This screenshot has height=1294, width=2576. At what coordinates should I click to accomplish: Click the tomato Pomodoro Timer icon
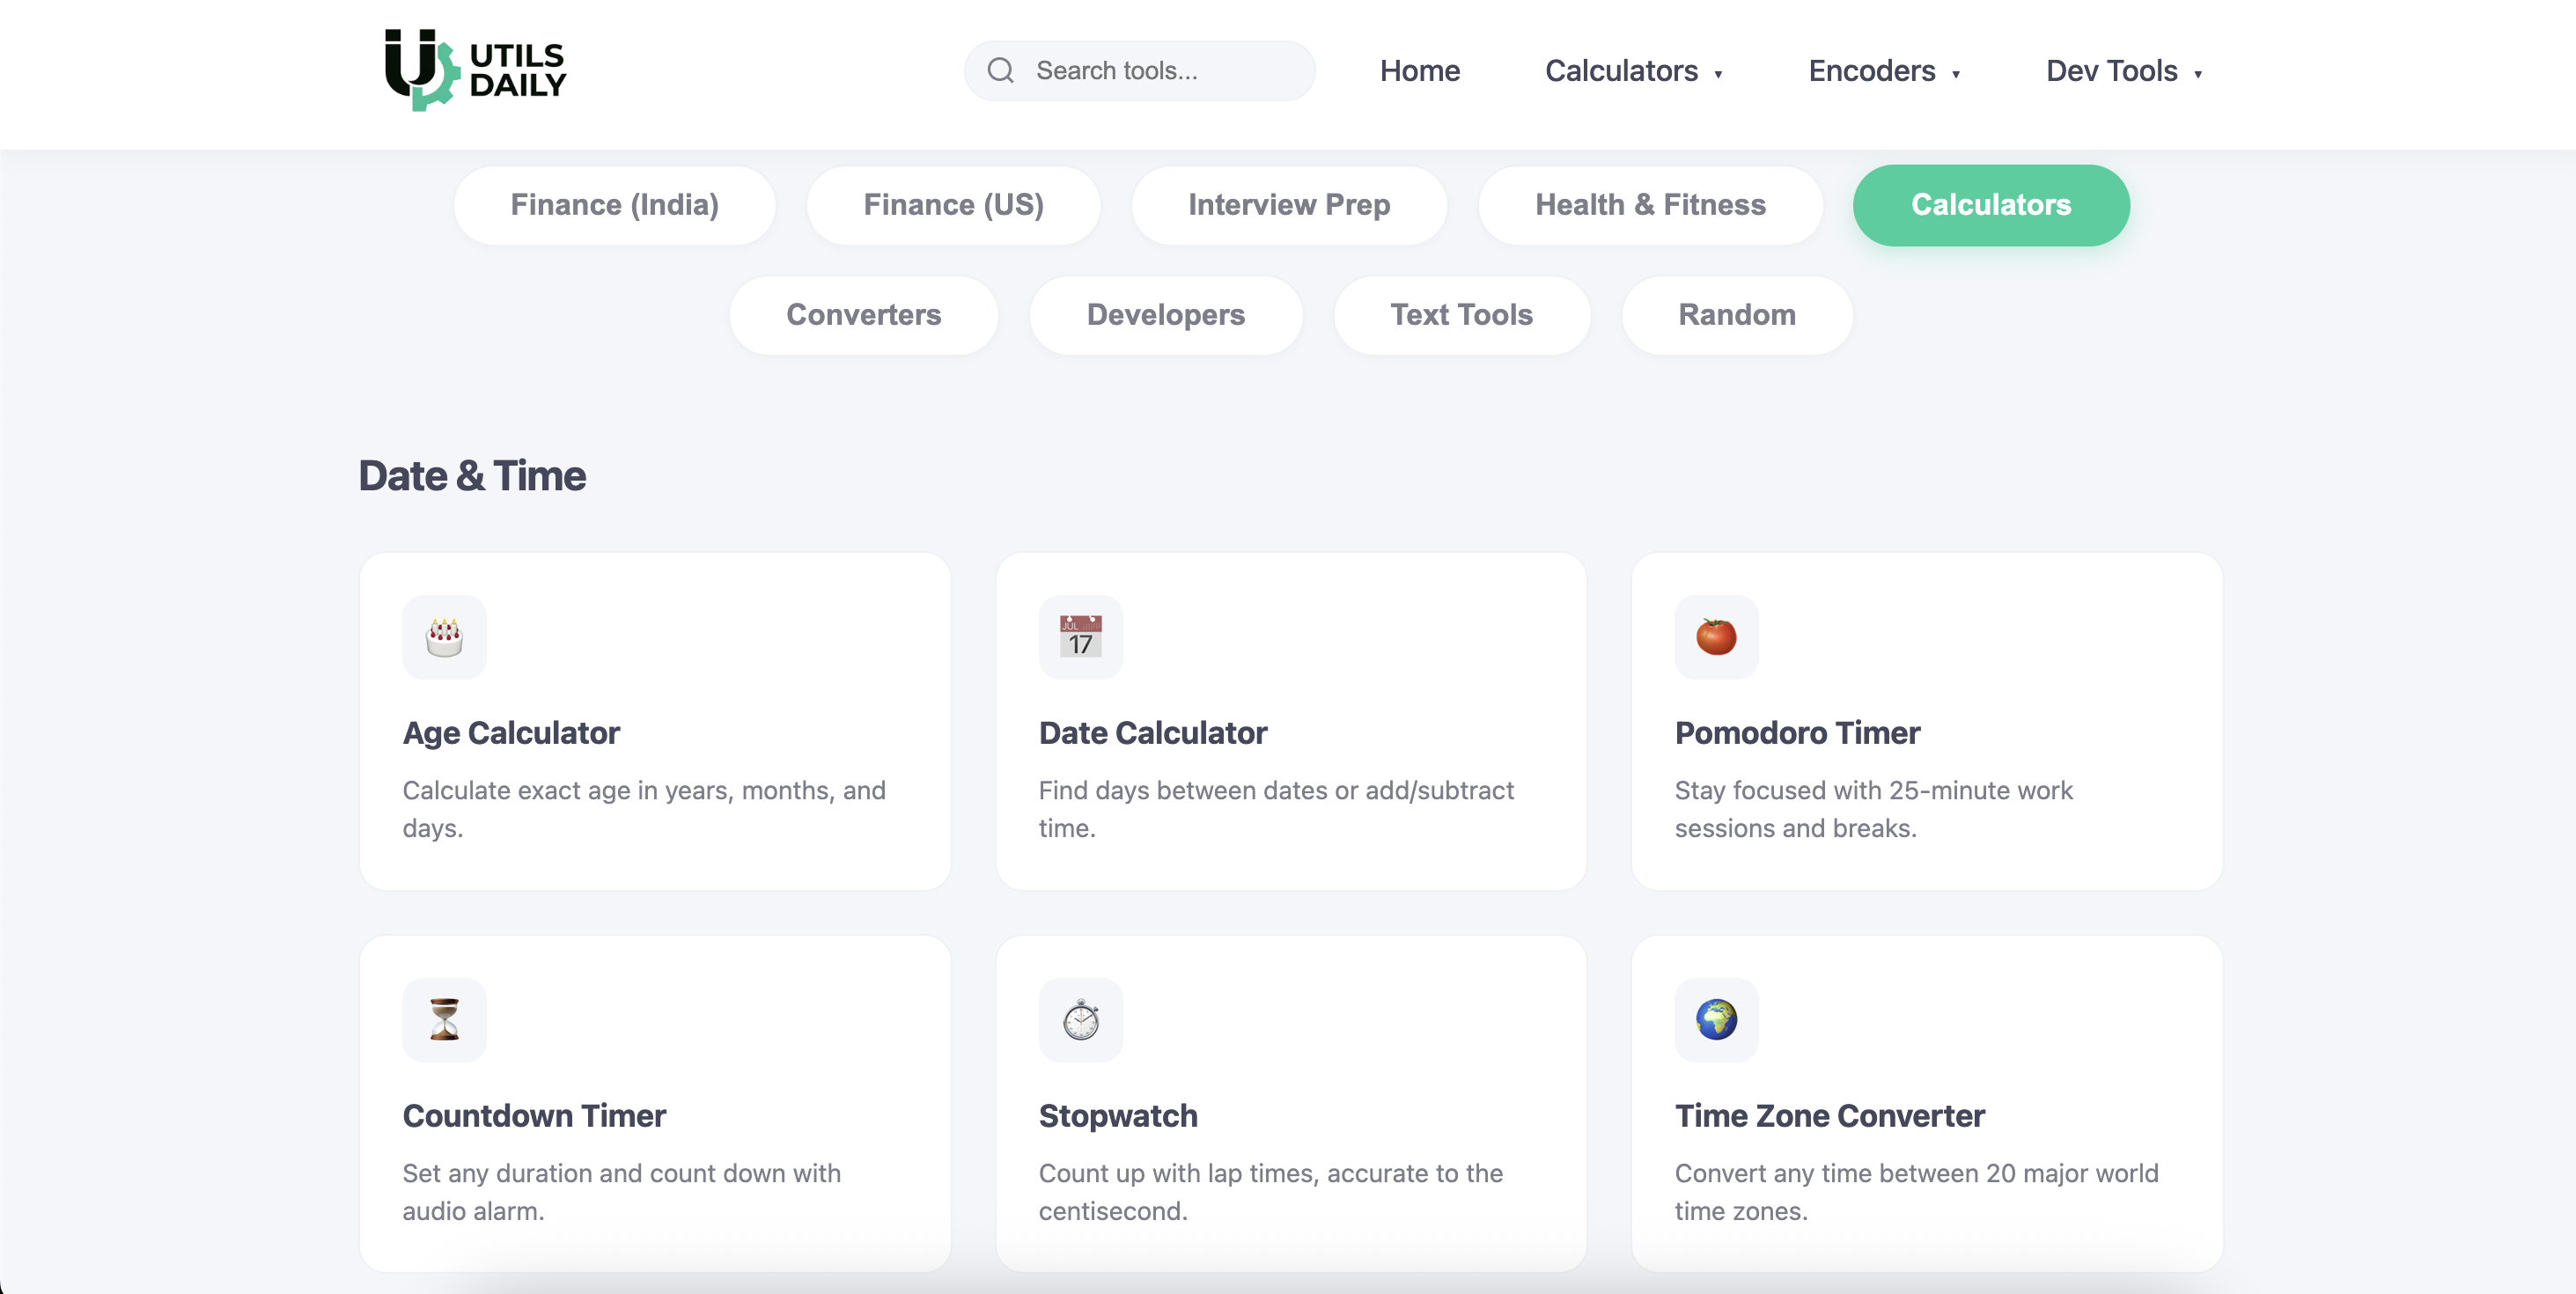(x=1716, y=637)
